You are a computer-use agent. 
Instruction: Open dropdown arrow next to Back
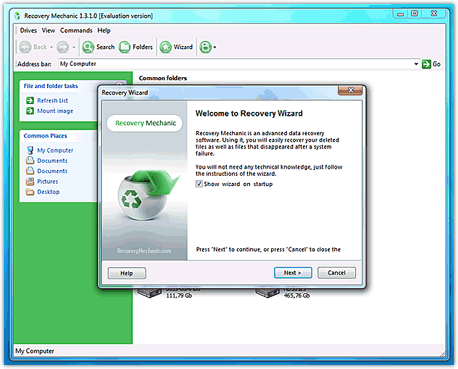(51, 47)
